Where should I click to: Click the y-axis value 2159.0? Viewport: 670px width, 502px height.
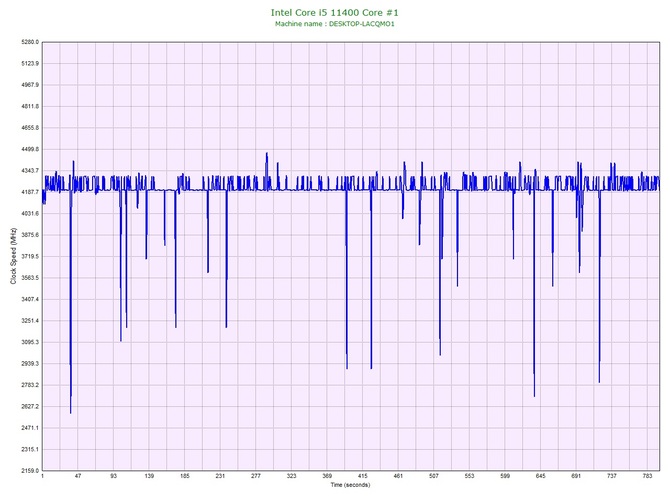pyautogui.click(x=30, y=471)
